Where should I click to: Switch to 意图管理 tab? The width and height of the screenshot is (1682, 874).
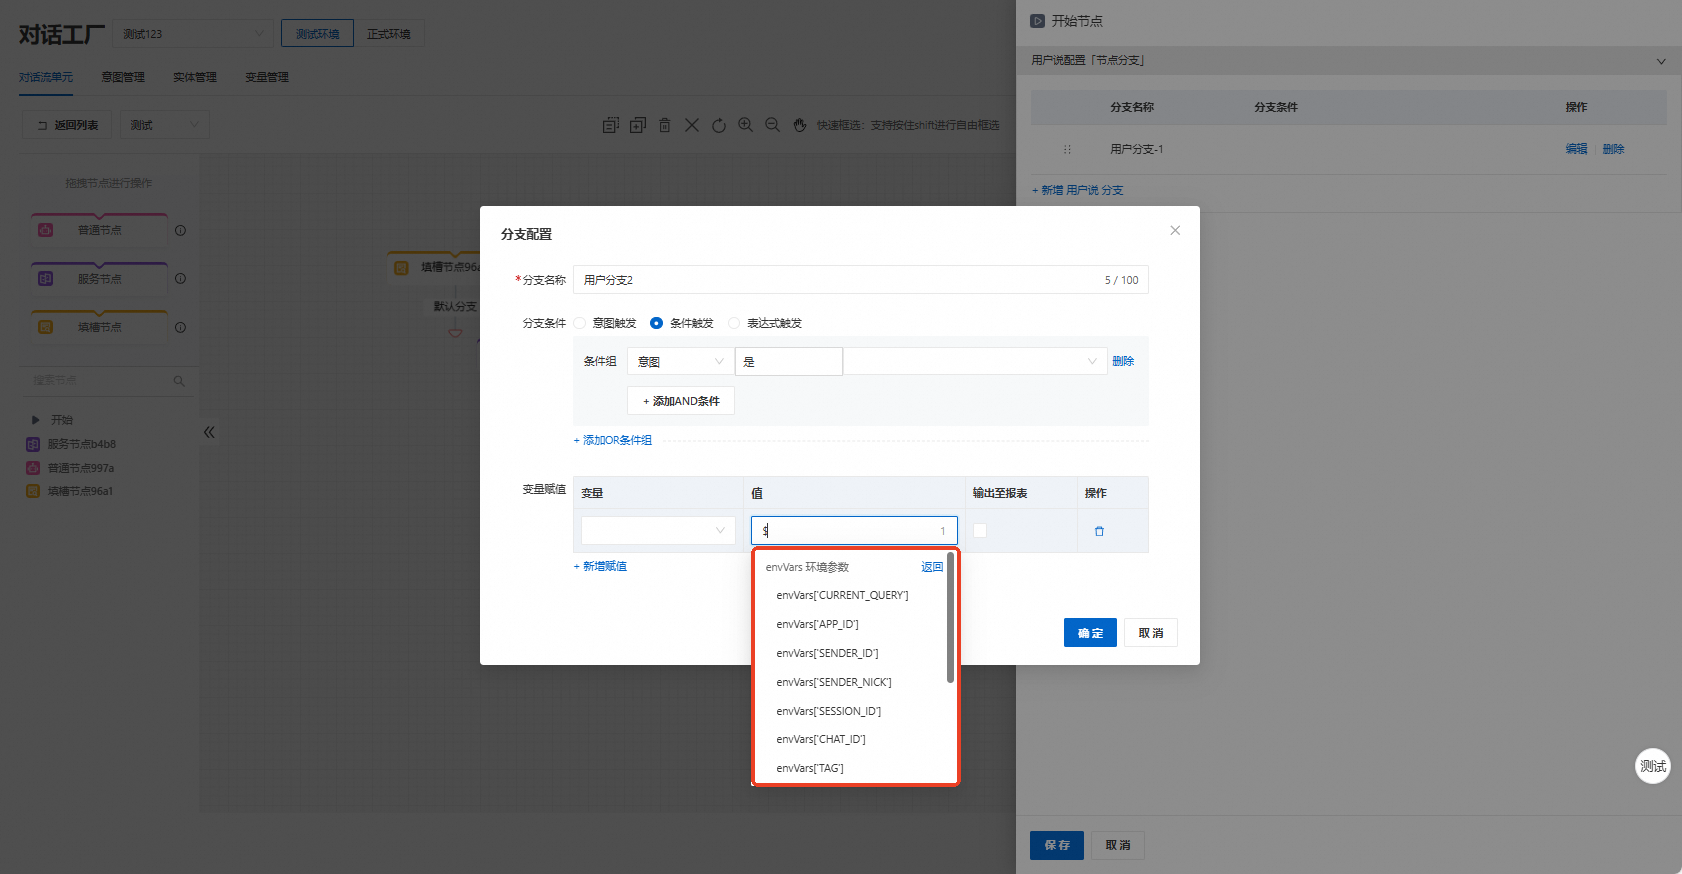pos(123,77)
